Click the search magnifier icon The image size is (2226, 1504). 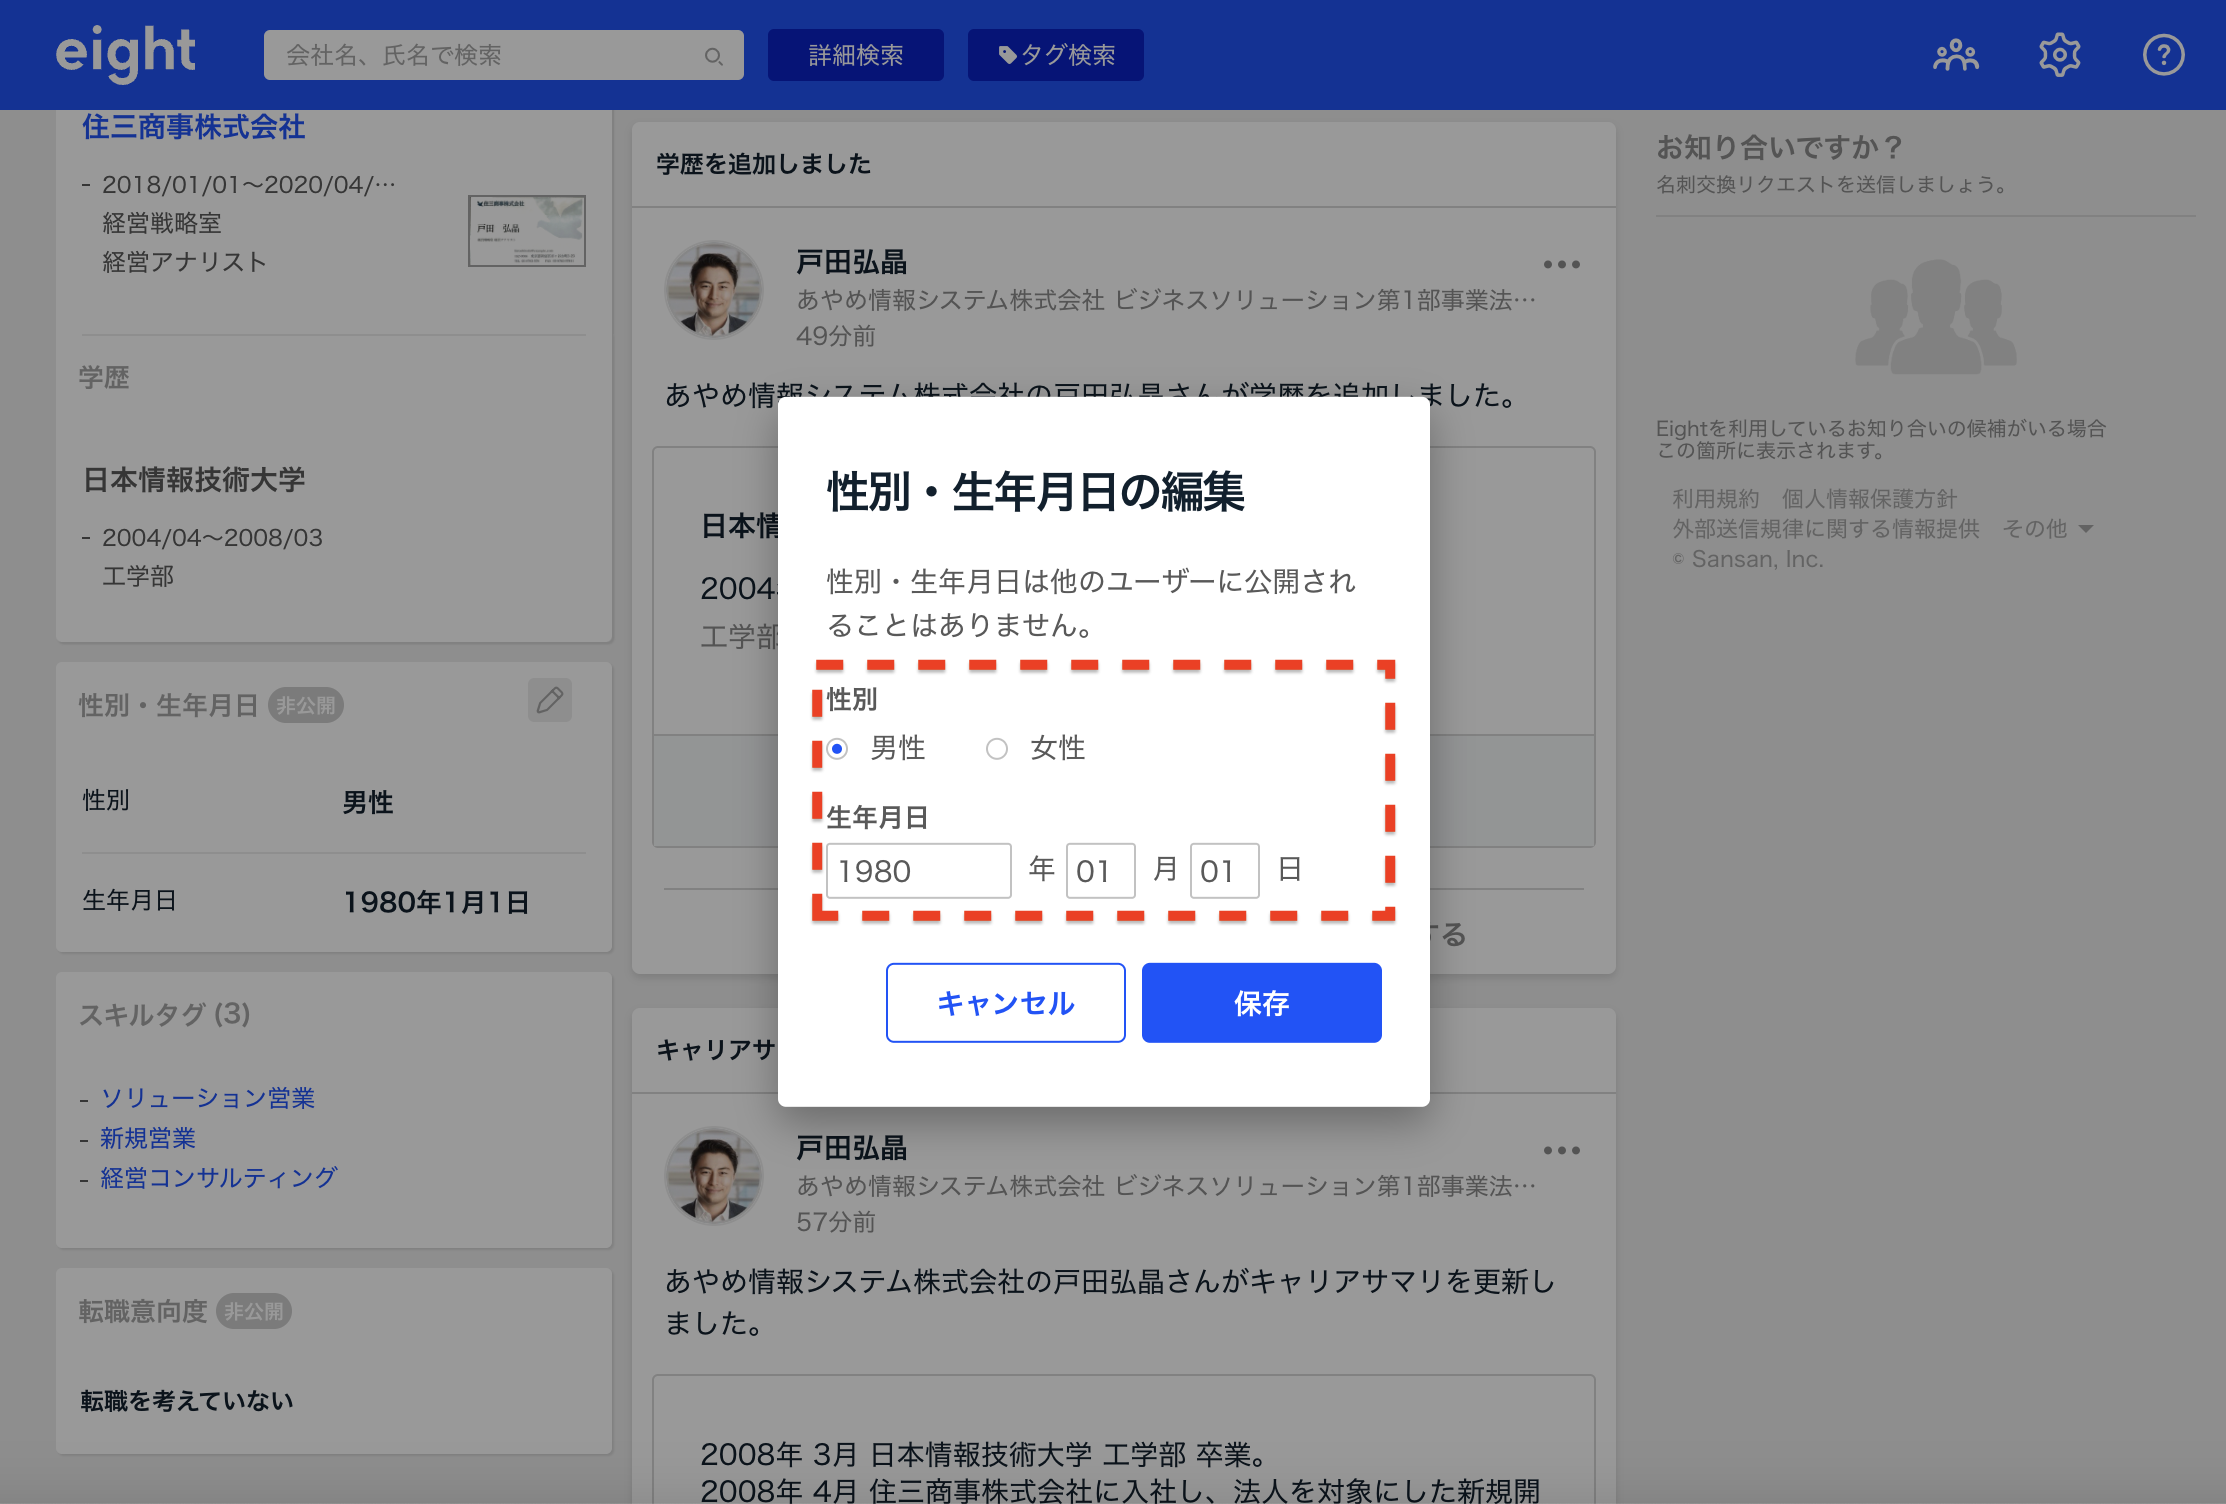click(x=713, y=56)
